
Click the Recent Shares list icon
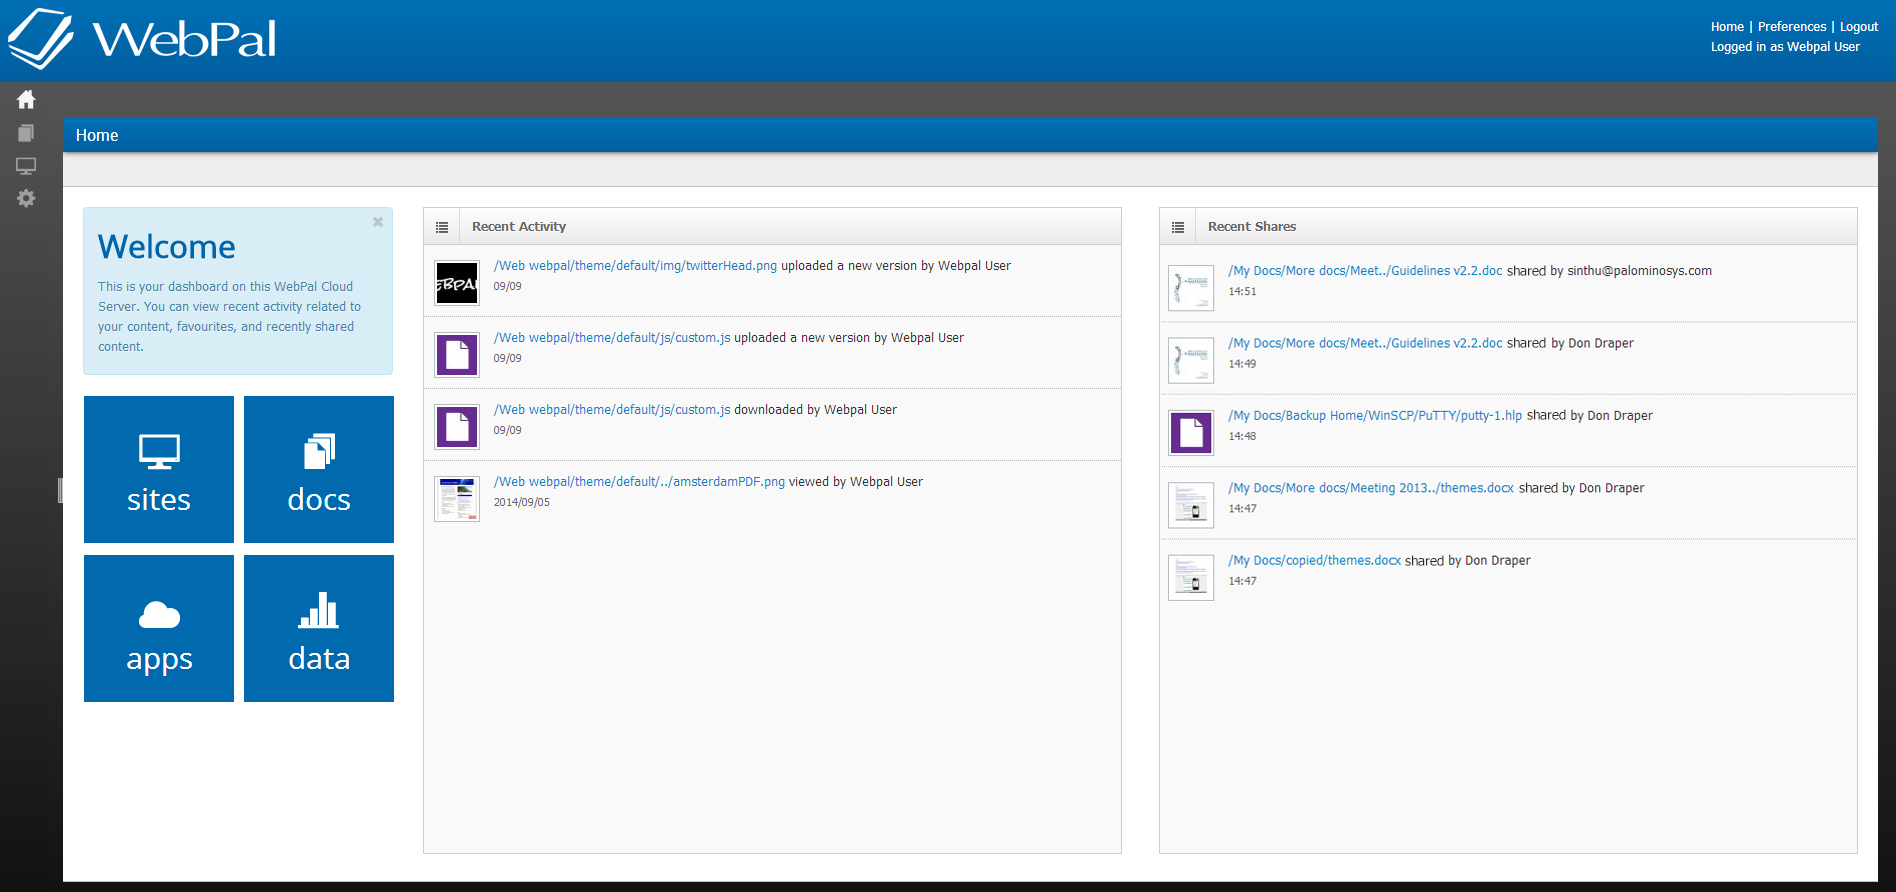coord(1178,227)
